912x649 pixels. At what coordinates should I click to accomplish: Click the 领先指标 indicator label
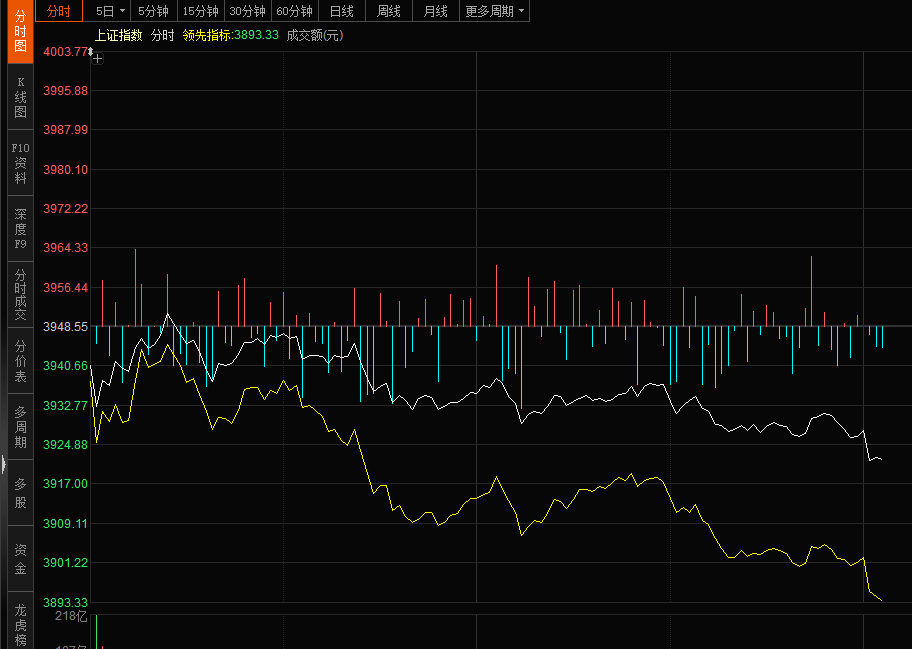(x=207, y=35)
